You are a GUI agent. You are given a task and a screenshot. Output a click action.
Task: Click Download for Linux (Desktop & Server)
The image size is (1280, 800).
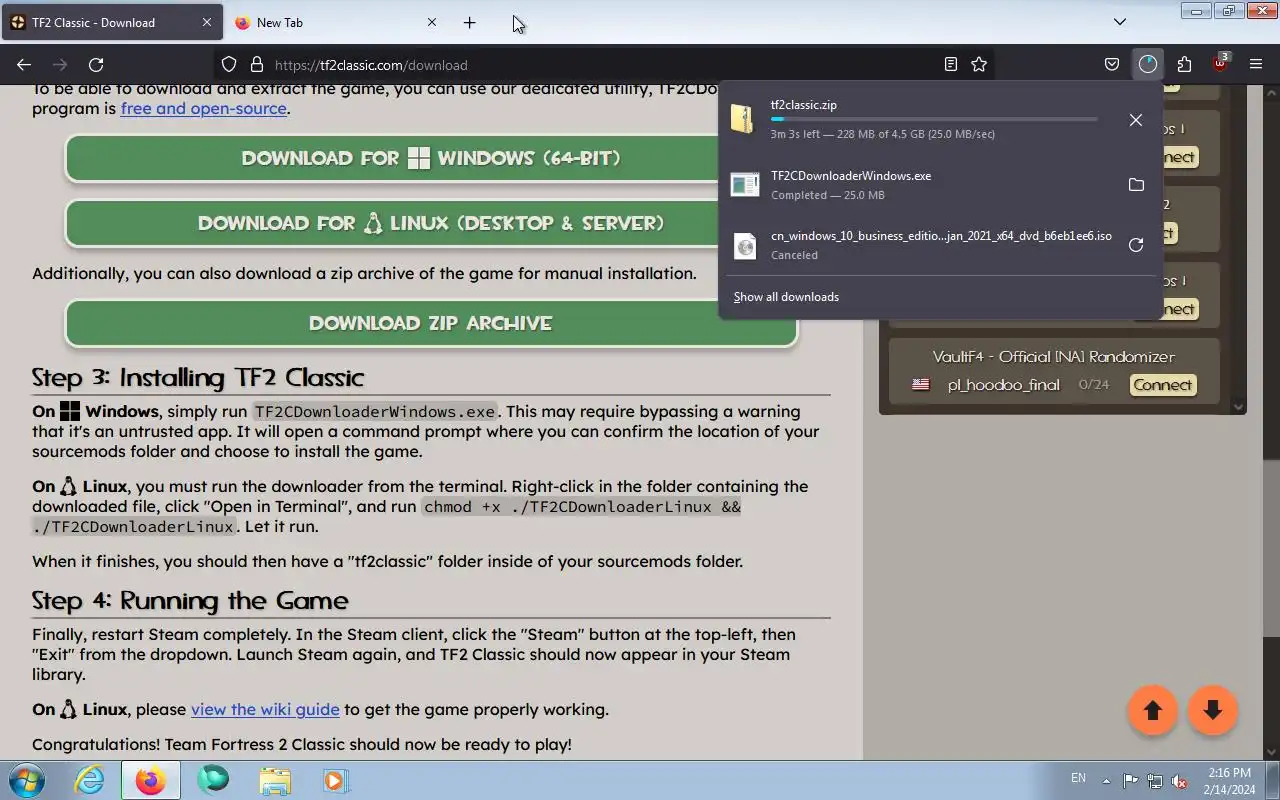431,223
